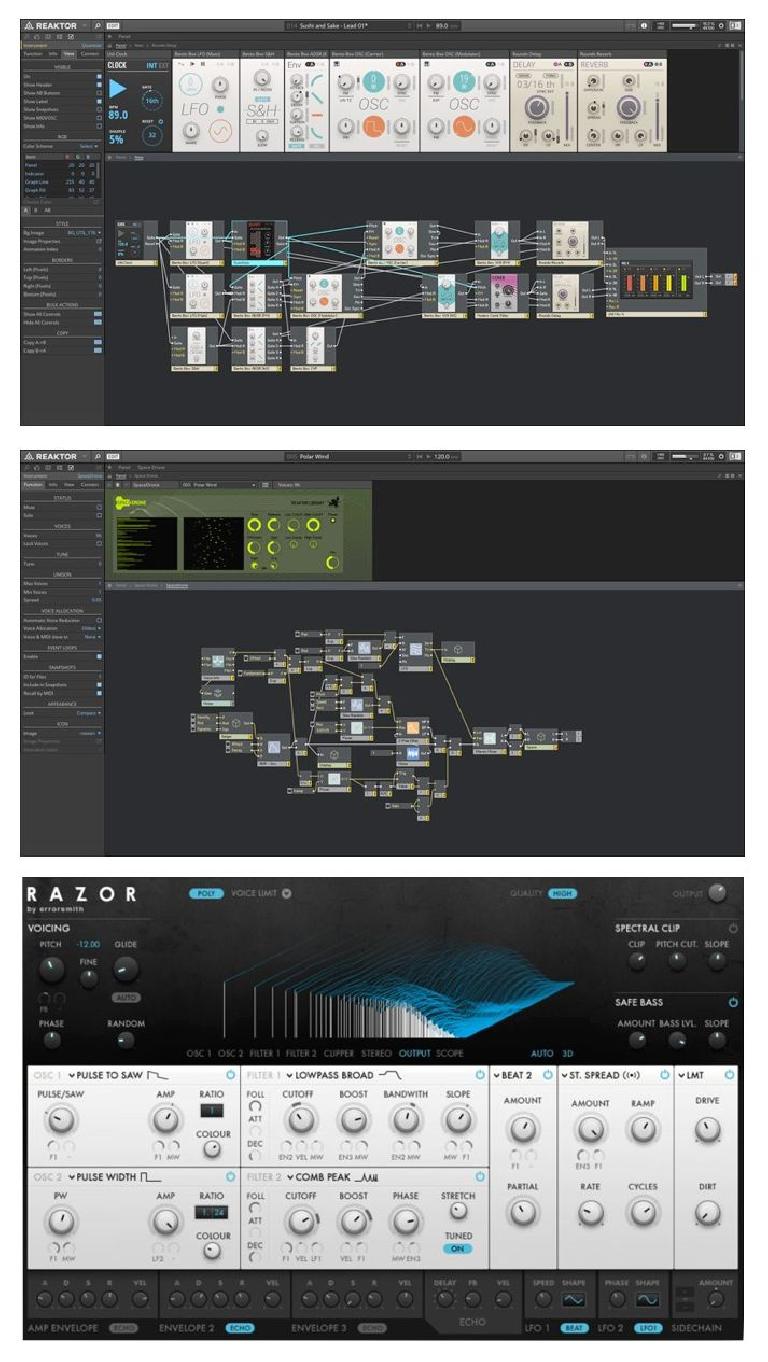Toggle Envelope 3 ECHO switch
Screen dimensions: 768x1362
point(371,1328)
